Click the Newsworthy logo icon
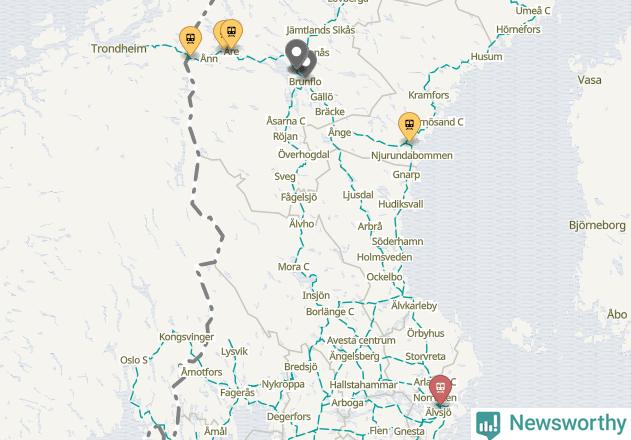Image resolution: width=631 pixels, height=440 pixels. 488,424
